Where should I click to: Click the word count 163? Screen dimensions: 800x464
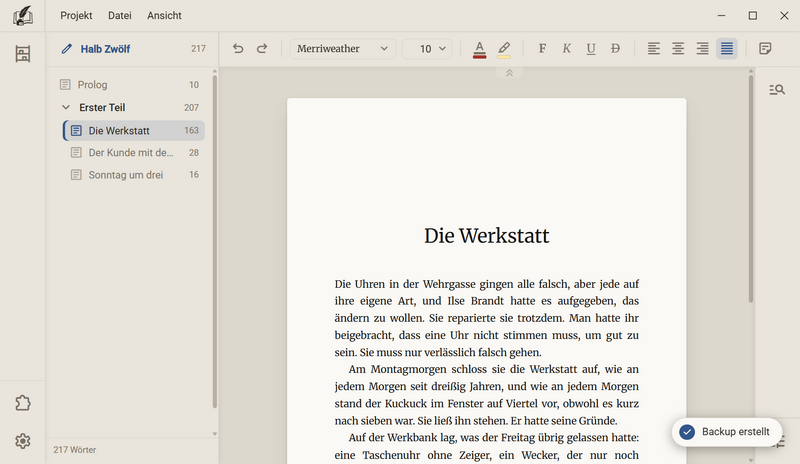click(x=191, y=131)
